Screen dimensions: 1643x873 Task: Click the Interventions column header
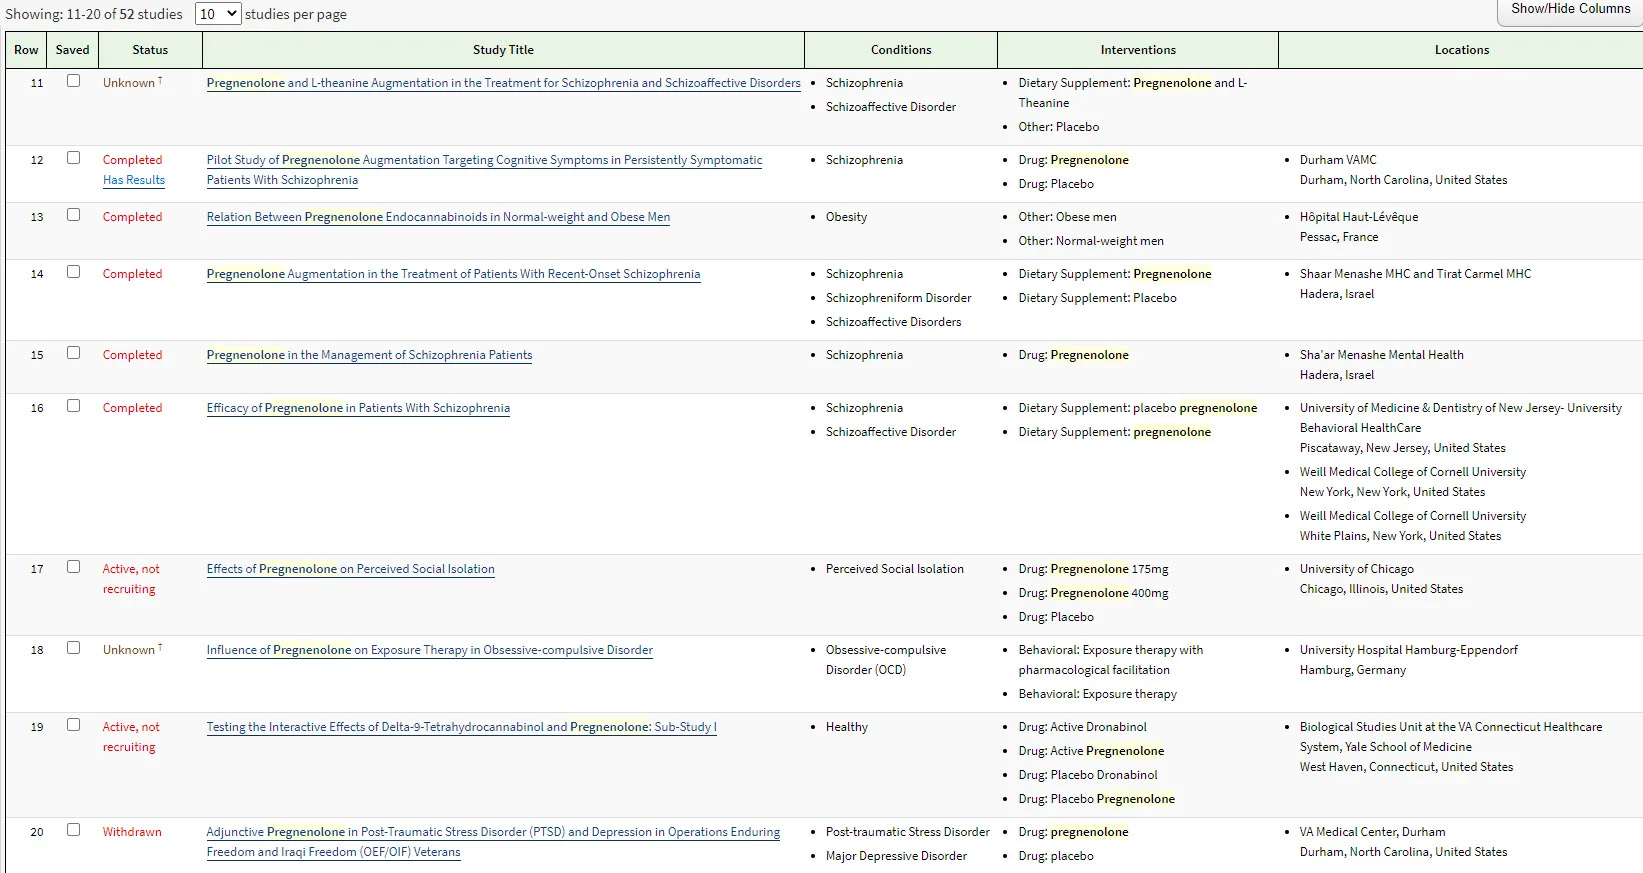tap(1138, 50)
